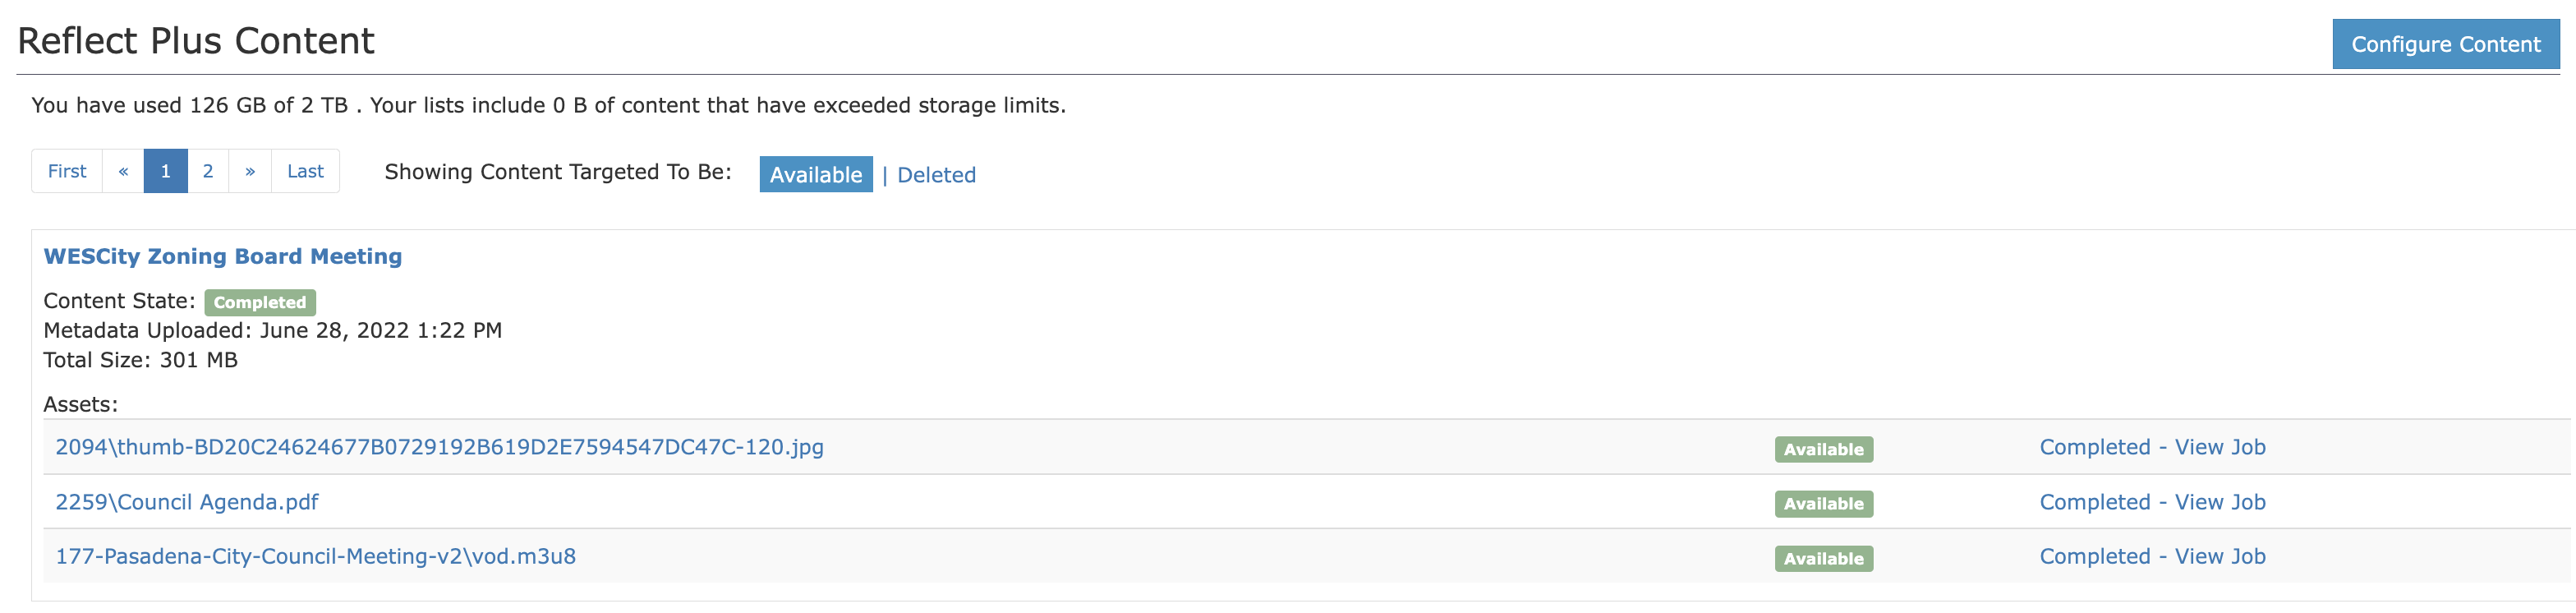The width and height of the screenshot is (2576, 613).
Task: Select page 1 in pagination
Action: (x=166, y=171)
